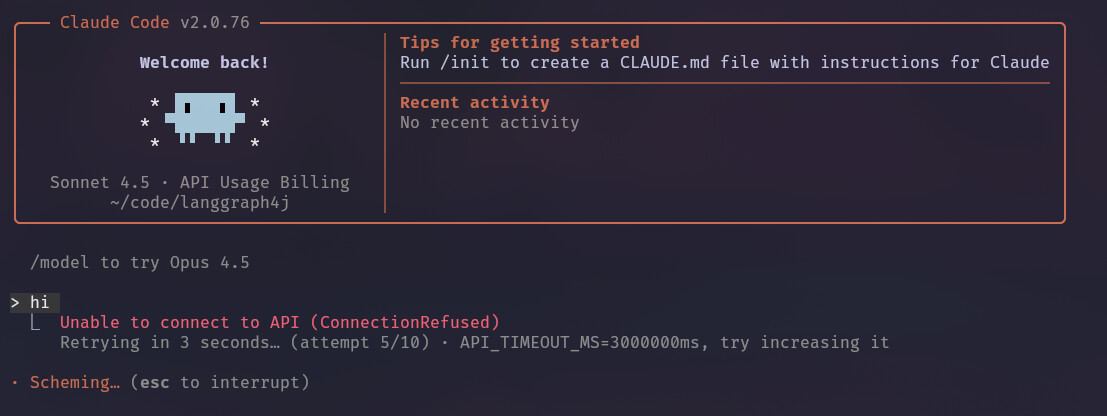Select the 'Recent activity' section heading
Screen dimensions: 1107x416
click(x=474, y=102)
